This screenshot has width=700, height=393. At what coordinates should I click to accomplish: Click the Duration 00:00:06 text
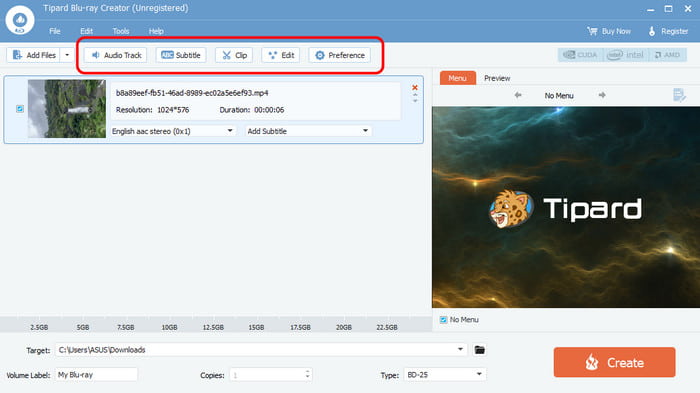coord(251,110)
